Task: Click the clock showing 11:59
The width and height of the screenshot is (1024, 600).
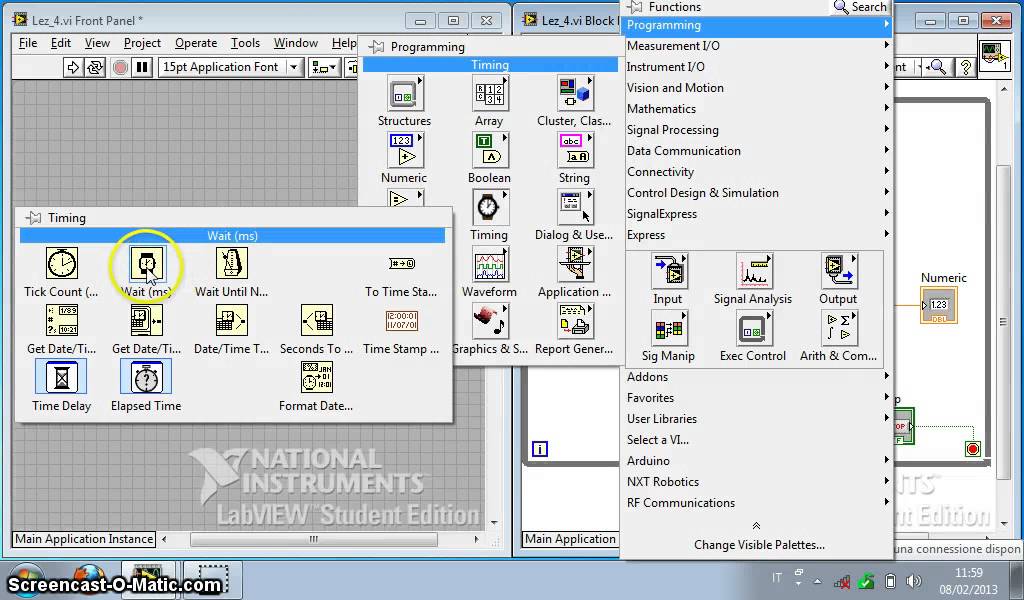Action: point(968,573)
